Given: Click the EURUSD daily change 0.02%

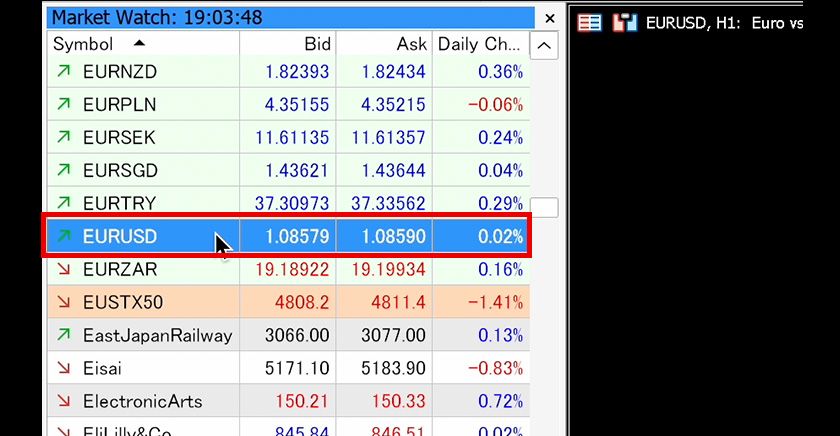Looking at the screenshot, I should (501, 236).
